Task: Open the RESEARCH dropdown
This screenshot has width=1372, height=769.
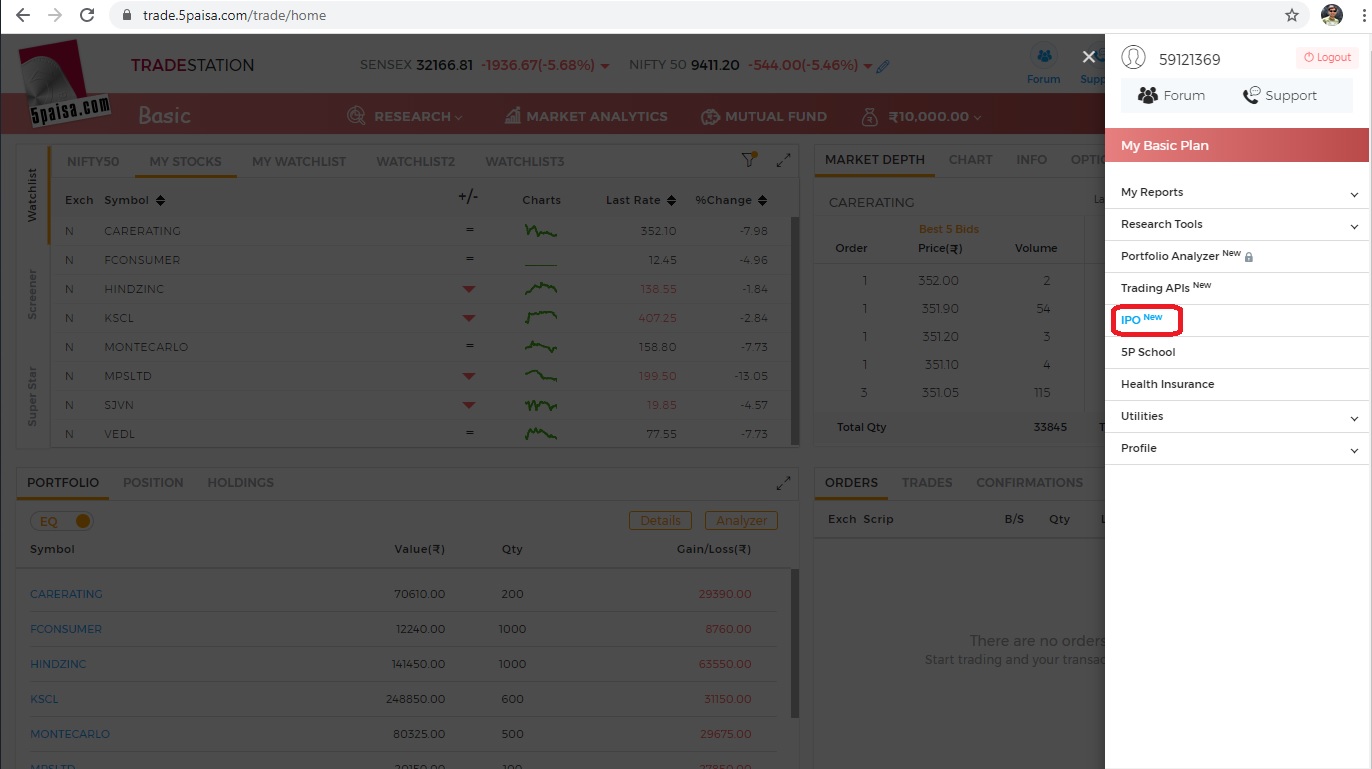Action: point(419,116)
